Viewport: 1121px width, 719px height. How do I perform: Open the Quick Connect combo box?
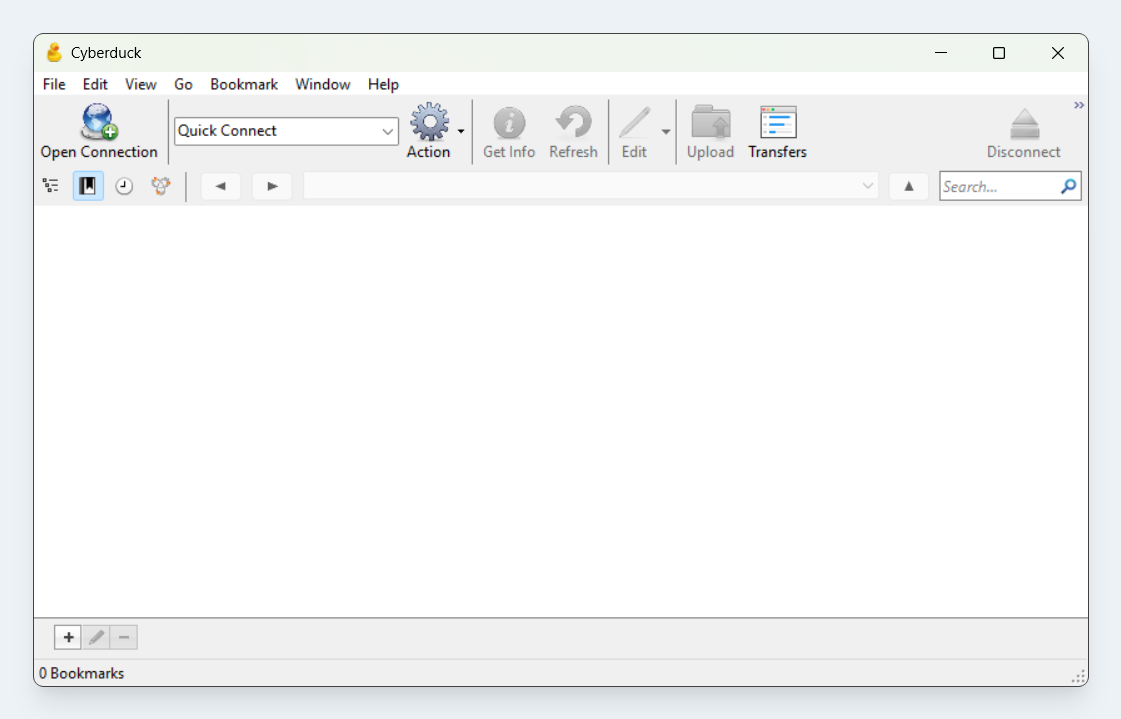click(x=286, y=131)
